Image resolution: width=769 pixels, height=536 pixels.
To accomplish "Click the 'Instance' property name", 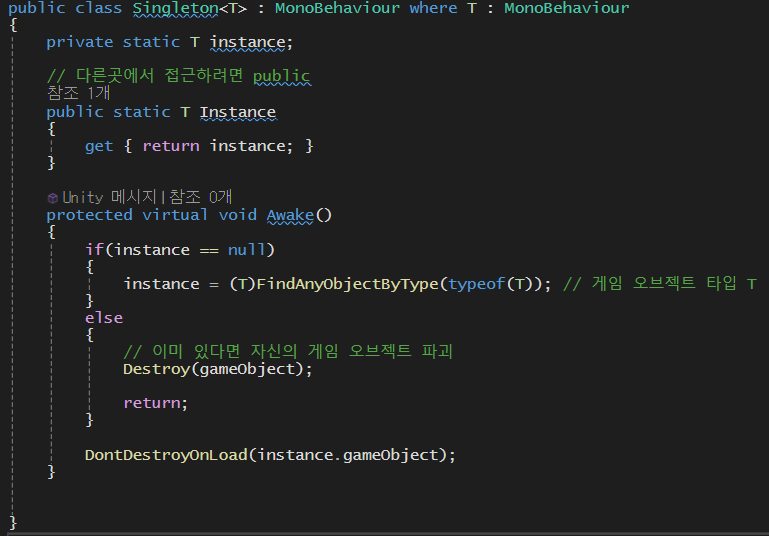I will (238, 112).
